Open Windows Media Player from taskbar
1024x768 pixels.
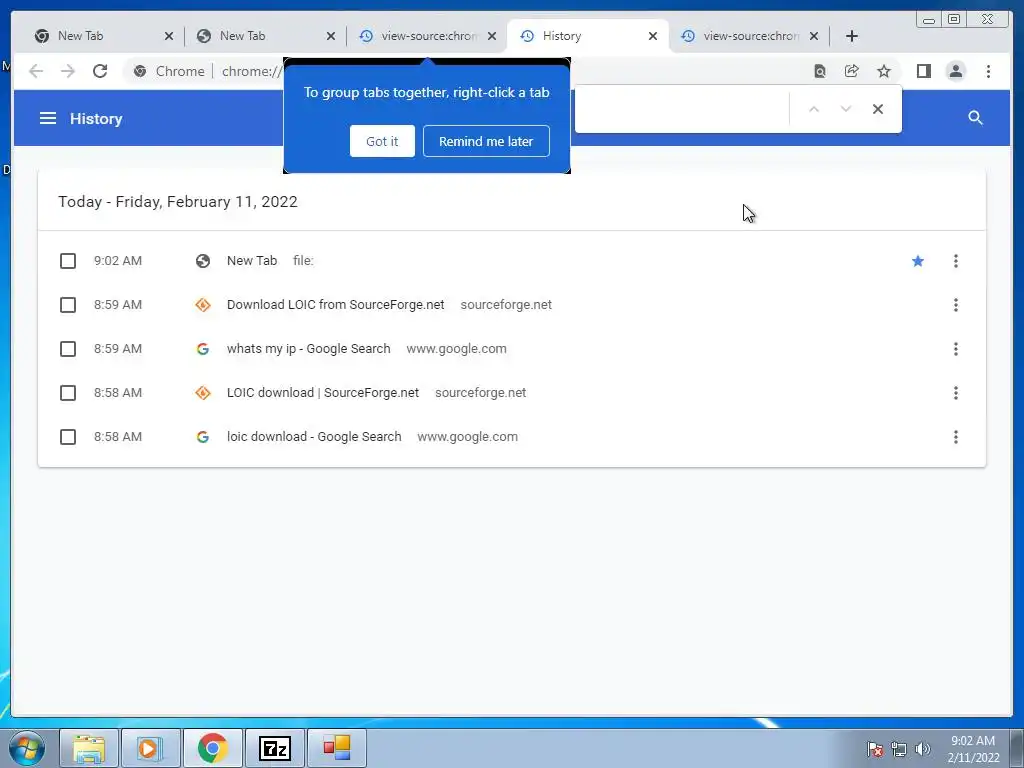point(151,748)
